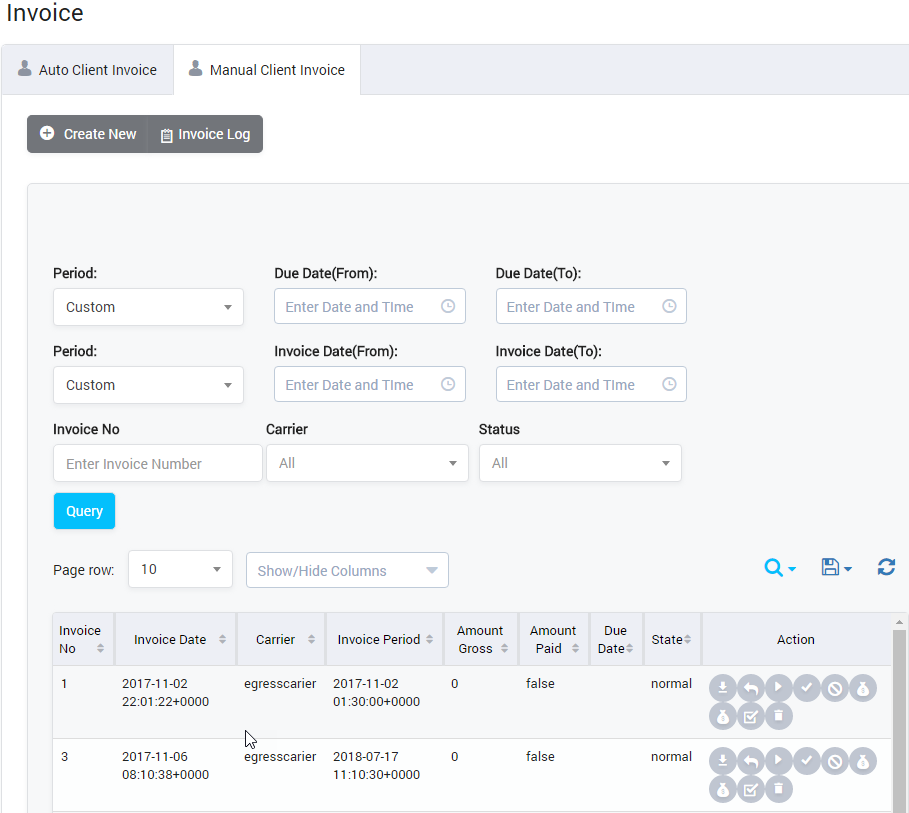Switch to the Auto Client Invoice tab
The height and width of the screenshot is (813, 909).
point(87,69)
